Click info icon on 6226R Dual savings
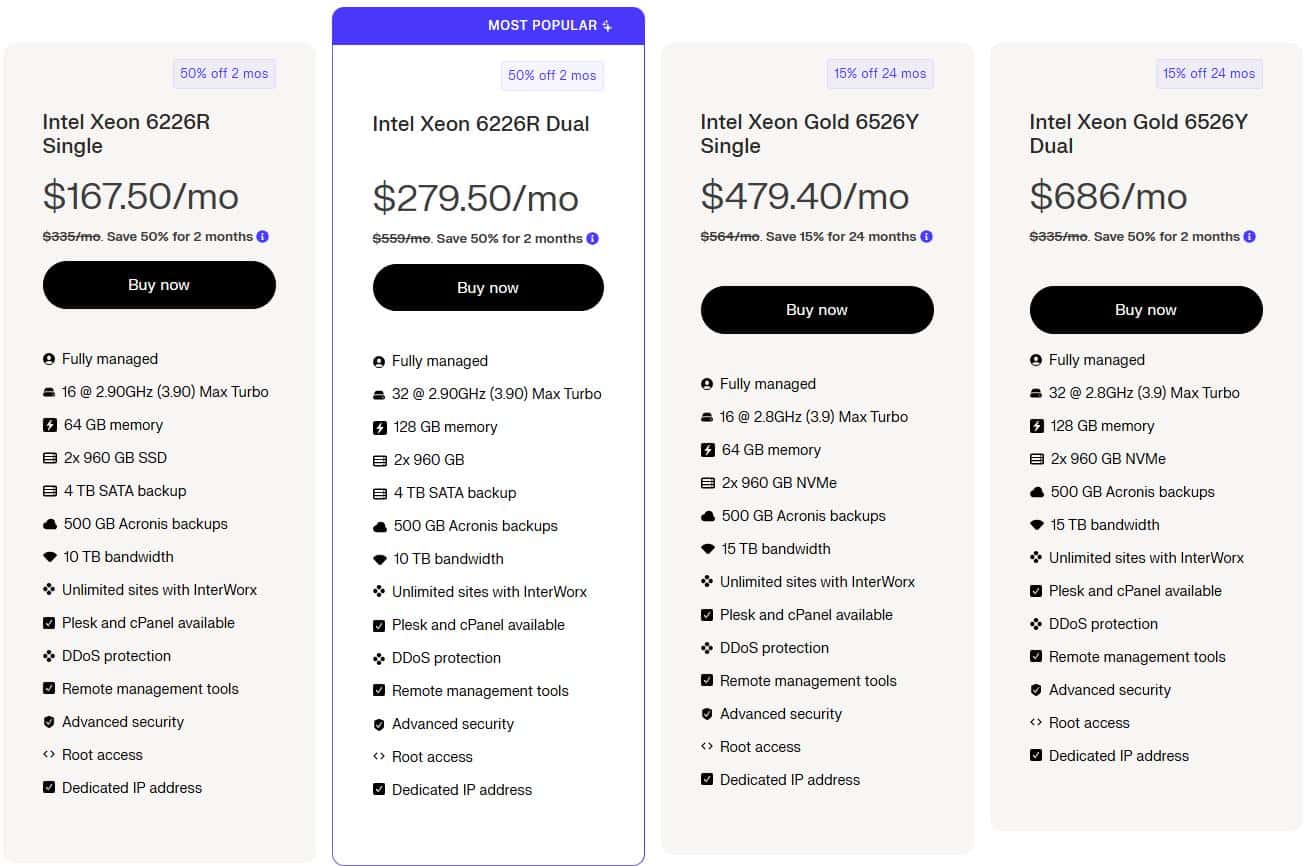The height and width of the screenshot is (866, 1308). point(593,239)
